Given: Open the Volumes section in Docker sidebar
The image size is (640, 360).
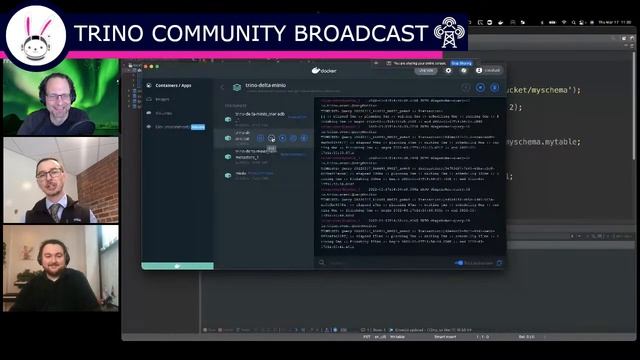Looking at the screenshot, I should pos(163,113).
